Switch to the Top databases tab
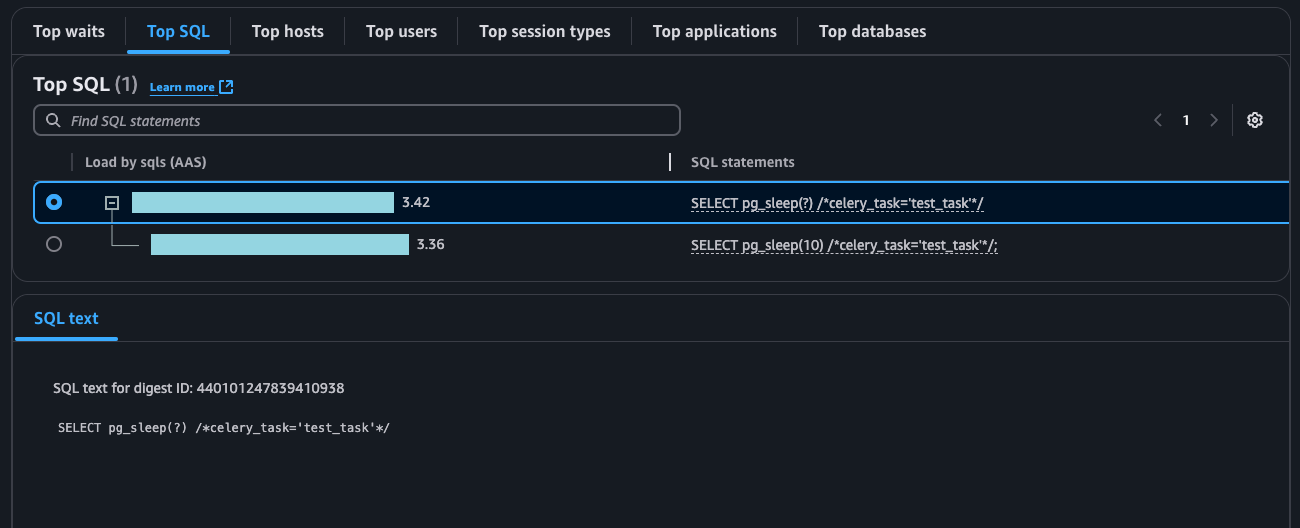This screenshot has height=528, width=1300. point(873,31)
